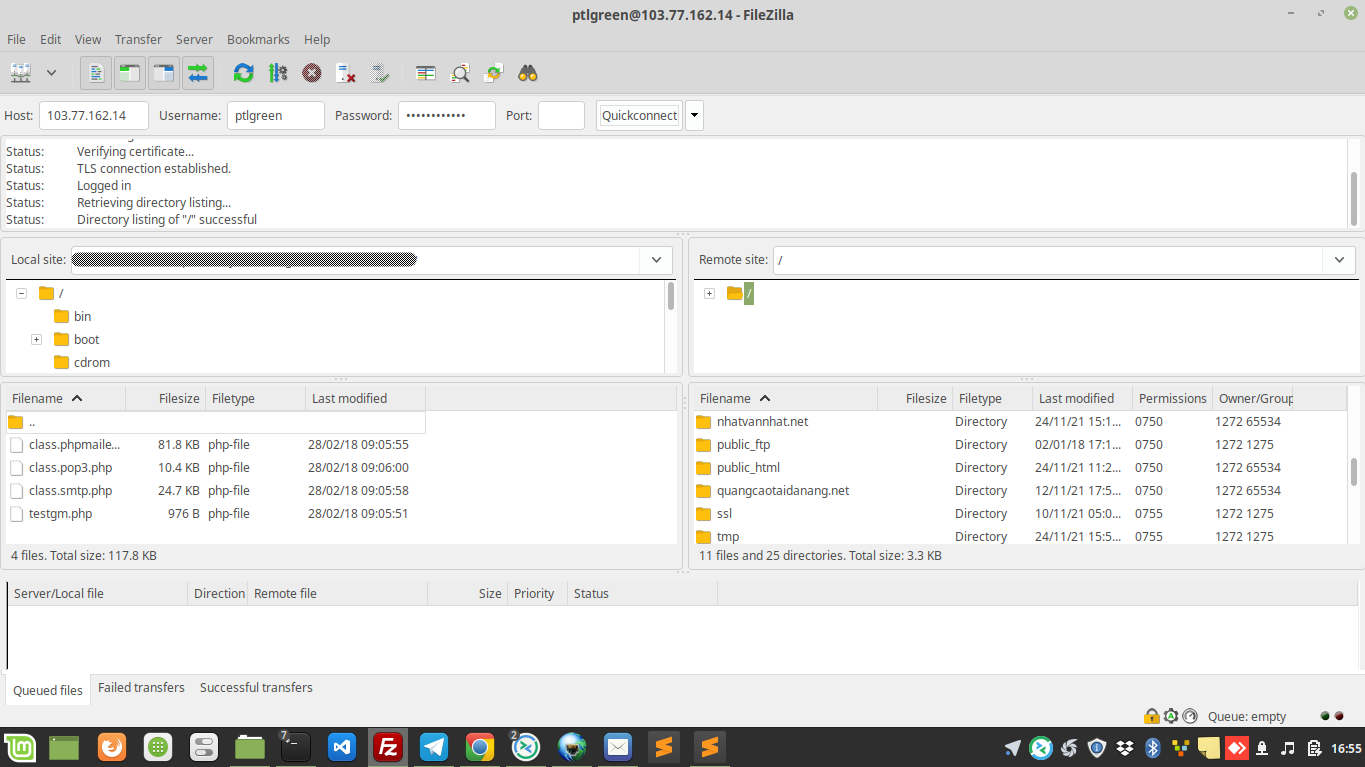Image resolution: width=1365 pixels, height=767 pixels.
Task: Toggle the local directory tree display
Action: [x=130, y=73]
